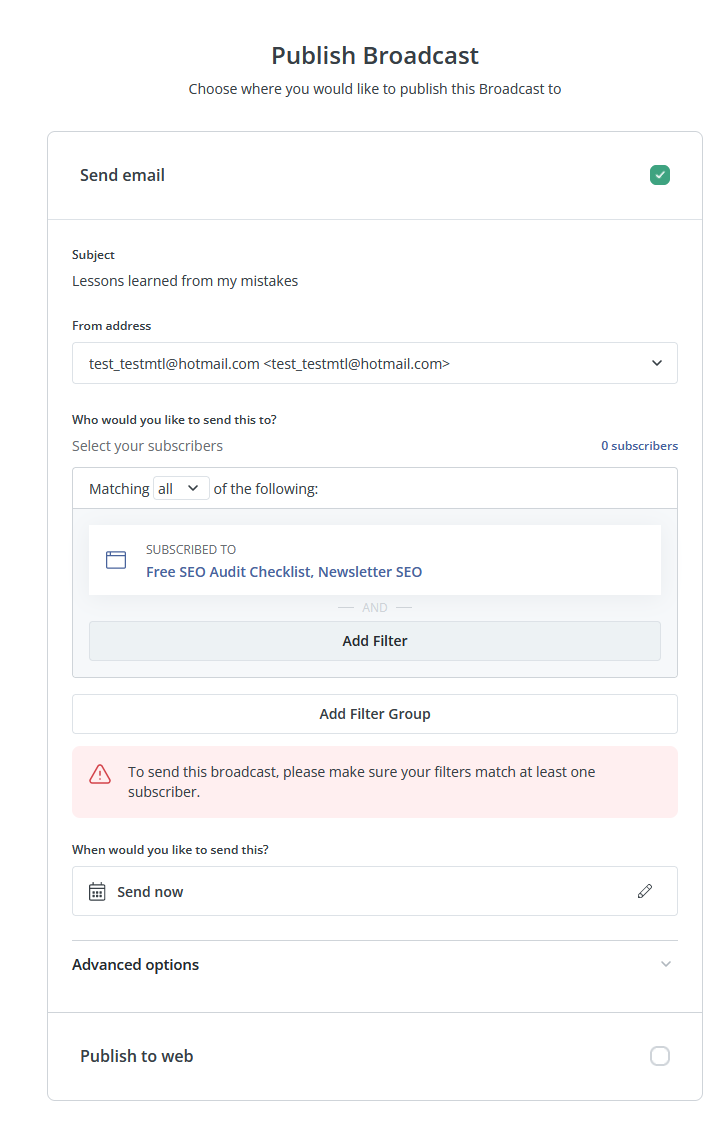Click the dropdown arrow of the From address field

tap(657, 363)
